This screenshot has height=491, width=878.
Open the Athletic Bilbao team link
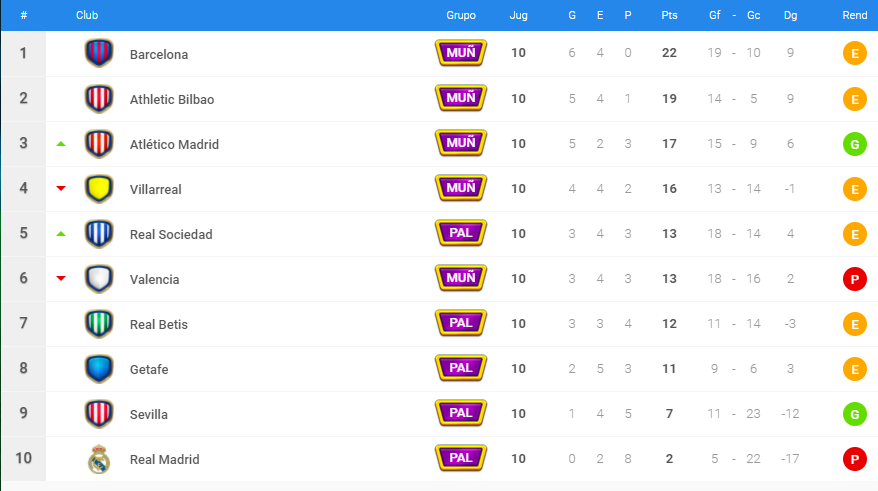pos(172,100)
